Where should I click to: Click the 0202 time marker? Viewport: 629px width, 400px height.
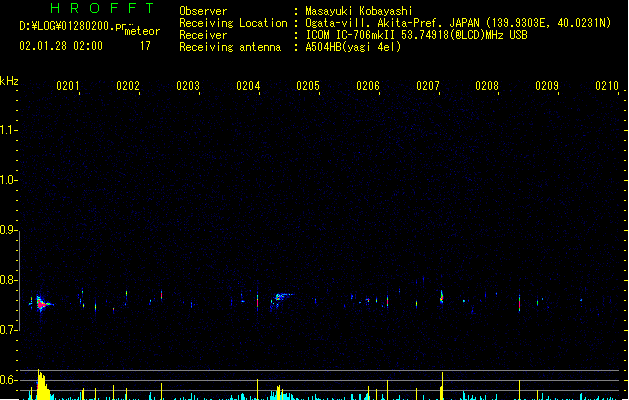point(128,86)
